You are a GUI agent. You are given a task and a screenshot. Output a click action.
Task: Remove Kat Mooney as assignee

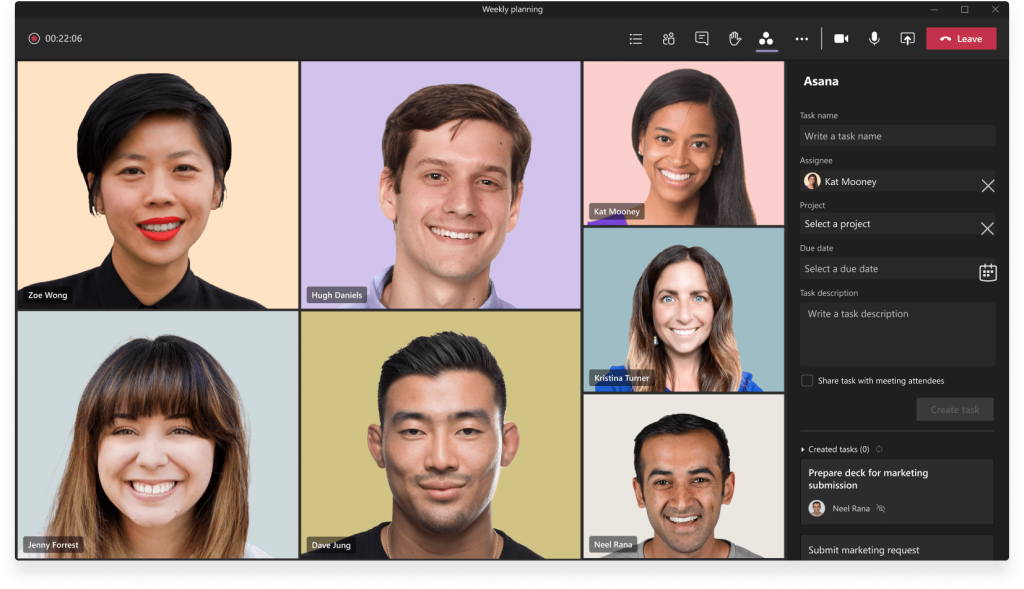[988, 185]
